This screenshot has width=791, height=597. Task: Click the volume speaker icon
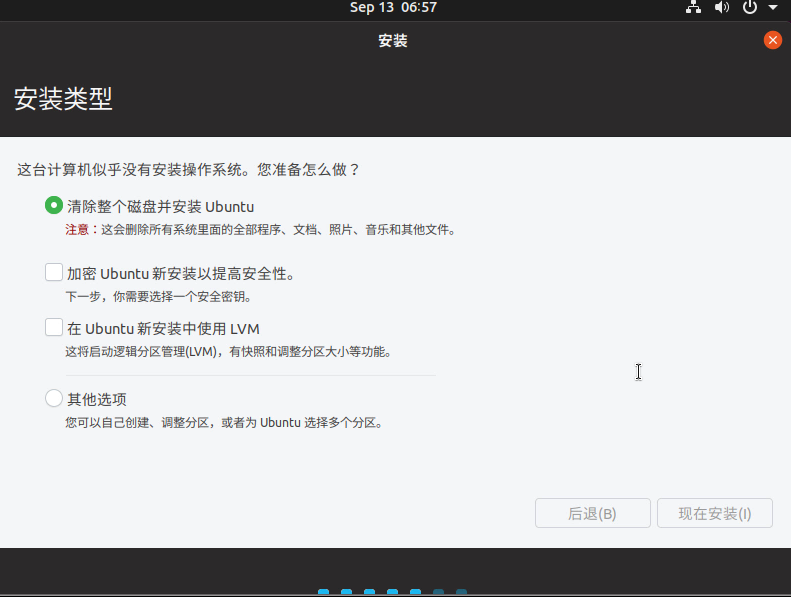pyautogui.click(x=721, y=7)
